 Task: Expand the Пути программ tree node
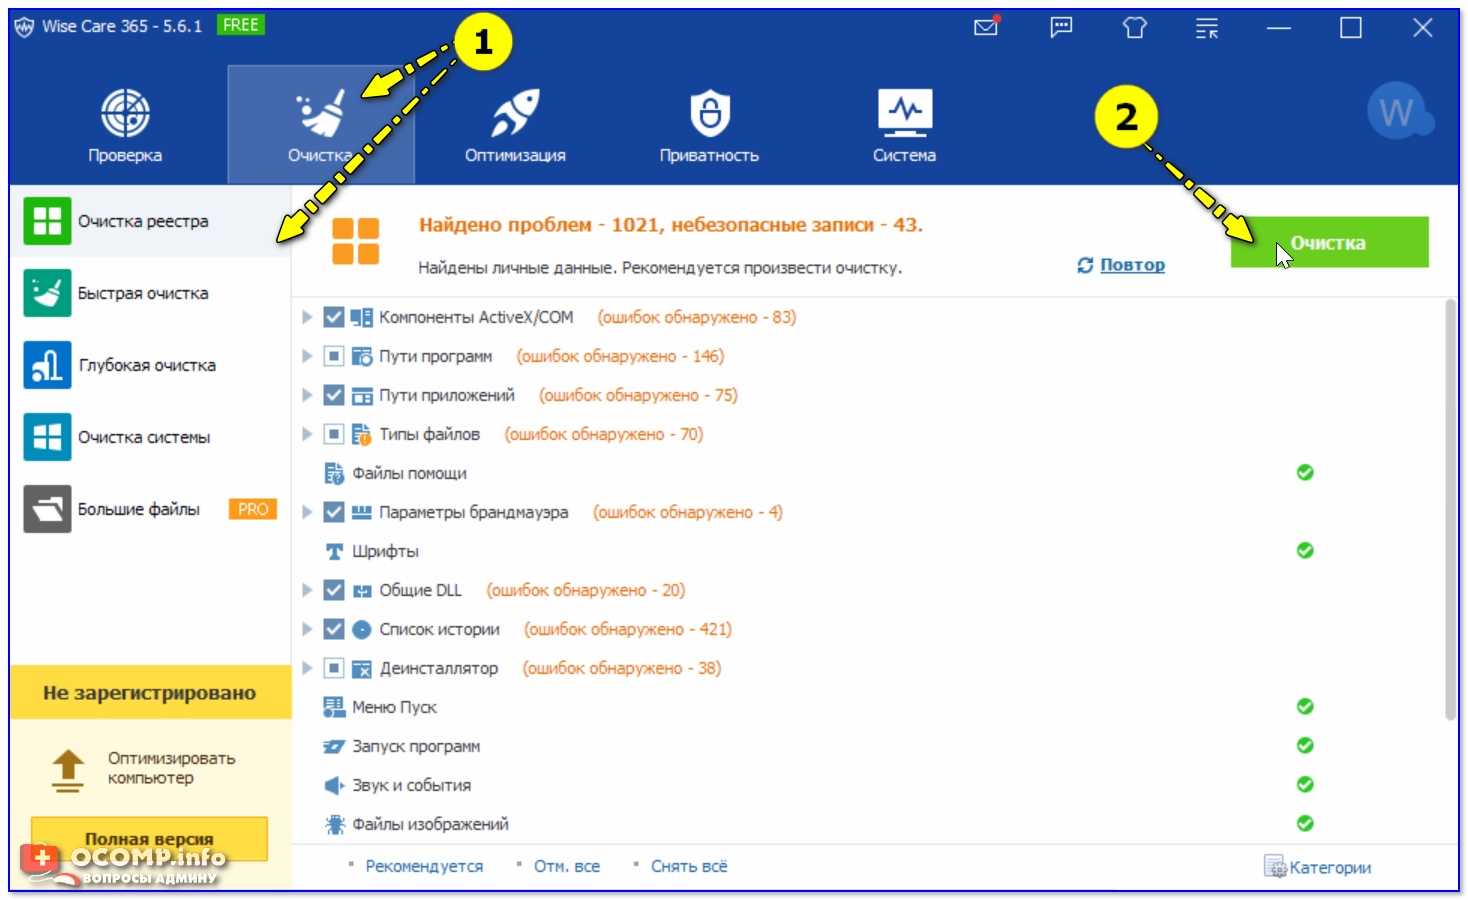pyautogui.click(x=308, y=357)
